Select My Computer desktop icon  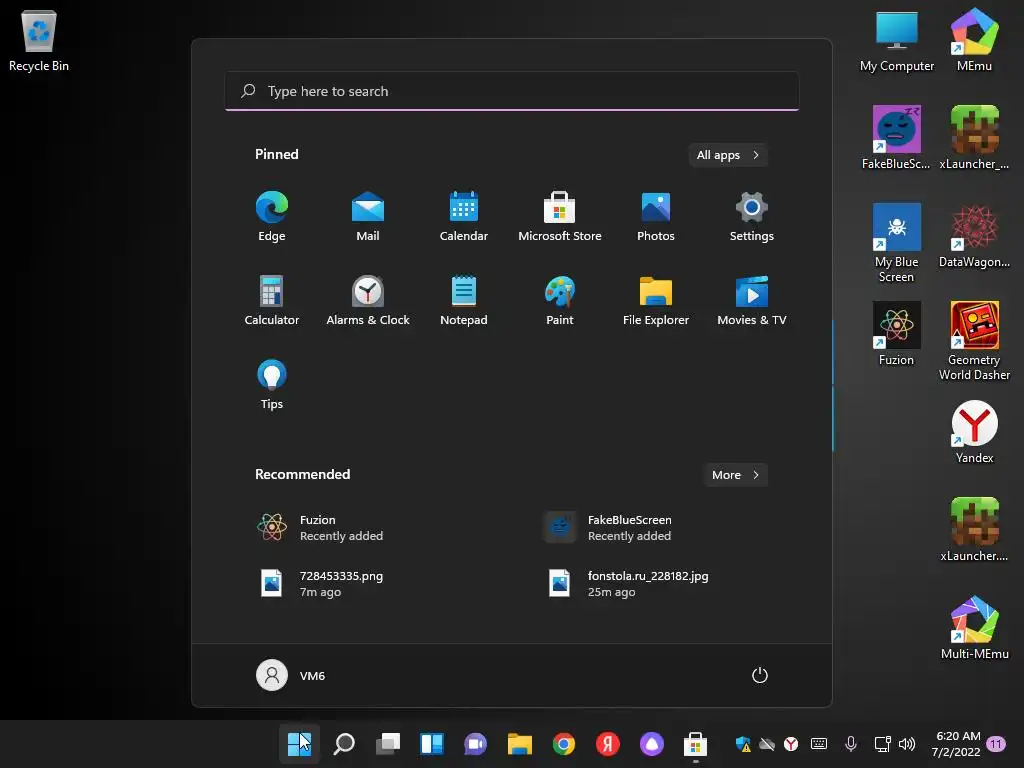click(897, 40)
